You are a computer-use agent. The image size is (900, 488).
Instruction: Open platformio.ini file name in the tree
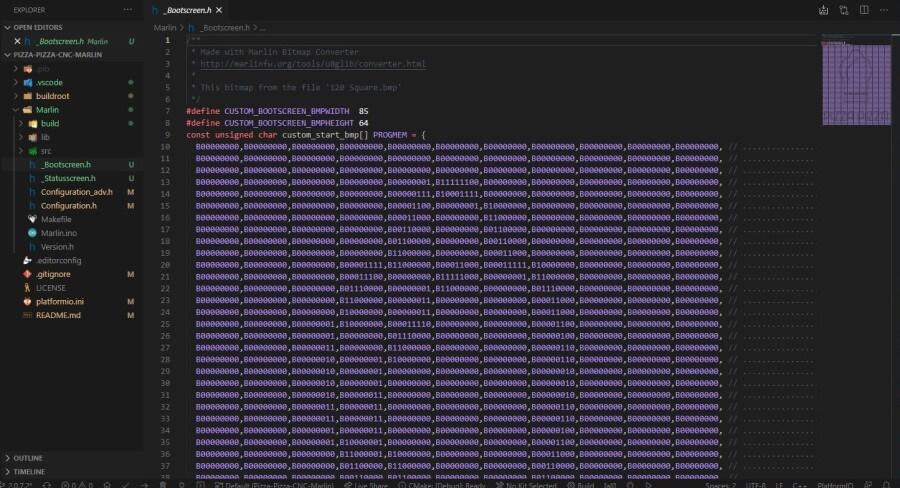pos(60,301)
